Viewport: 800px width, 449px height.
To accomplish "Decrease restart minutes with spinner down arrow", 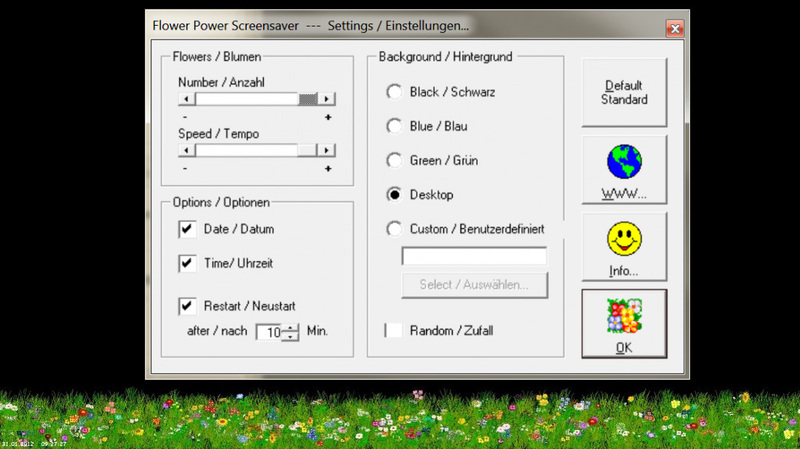I will tap(290, 337).
